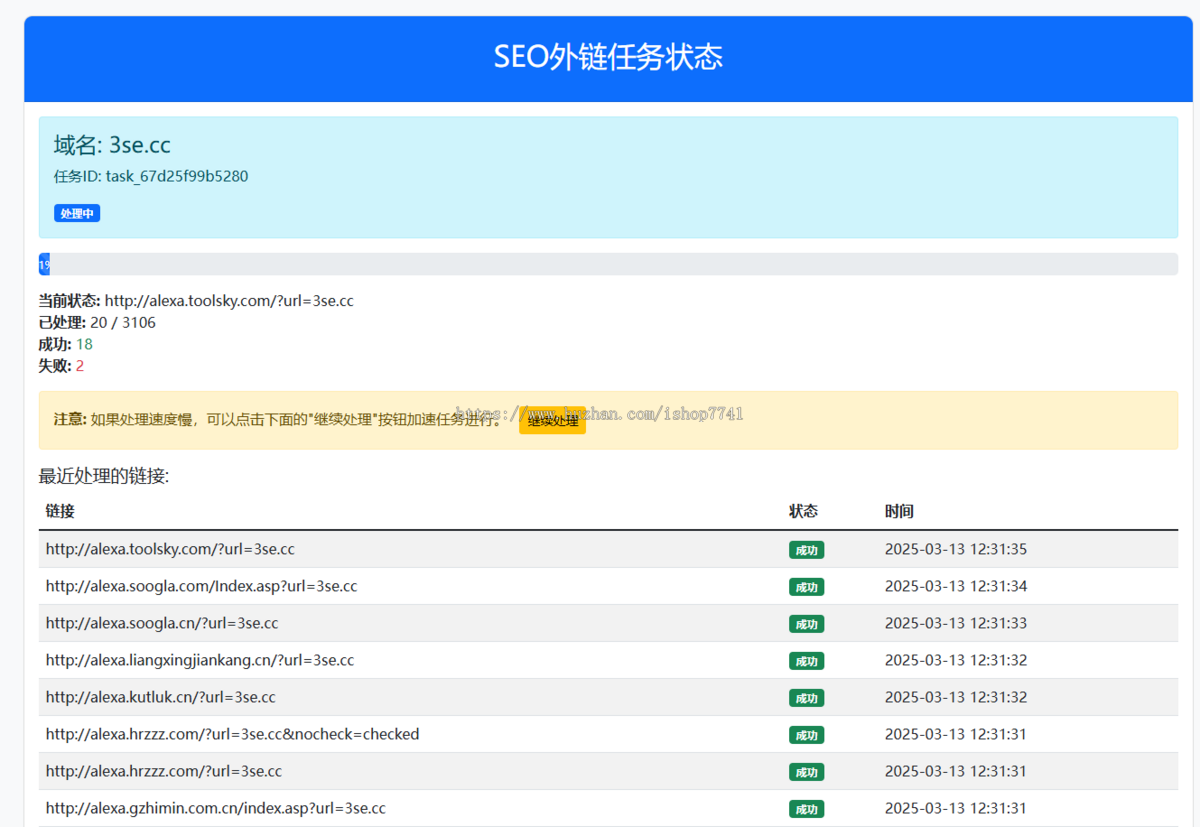Click the 状态 column header

[x=803, y=511]
